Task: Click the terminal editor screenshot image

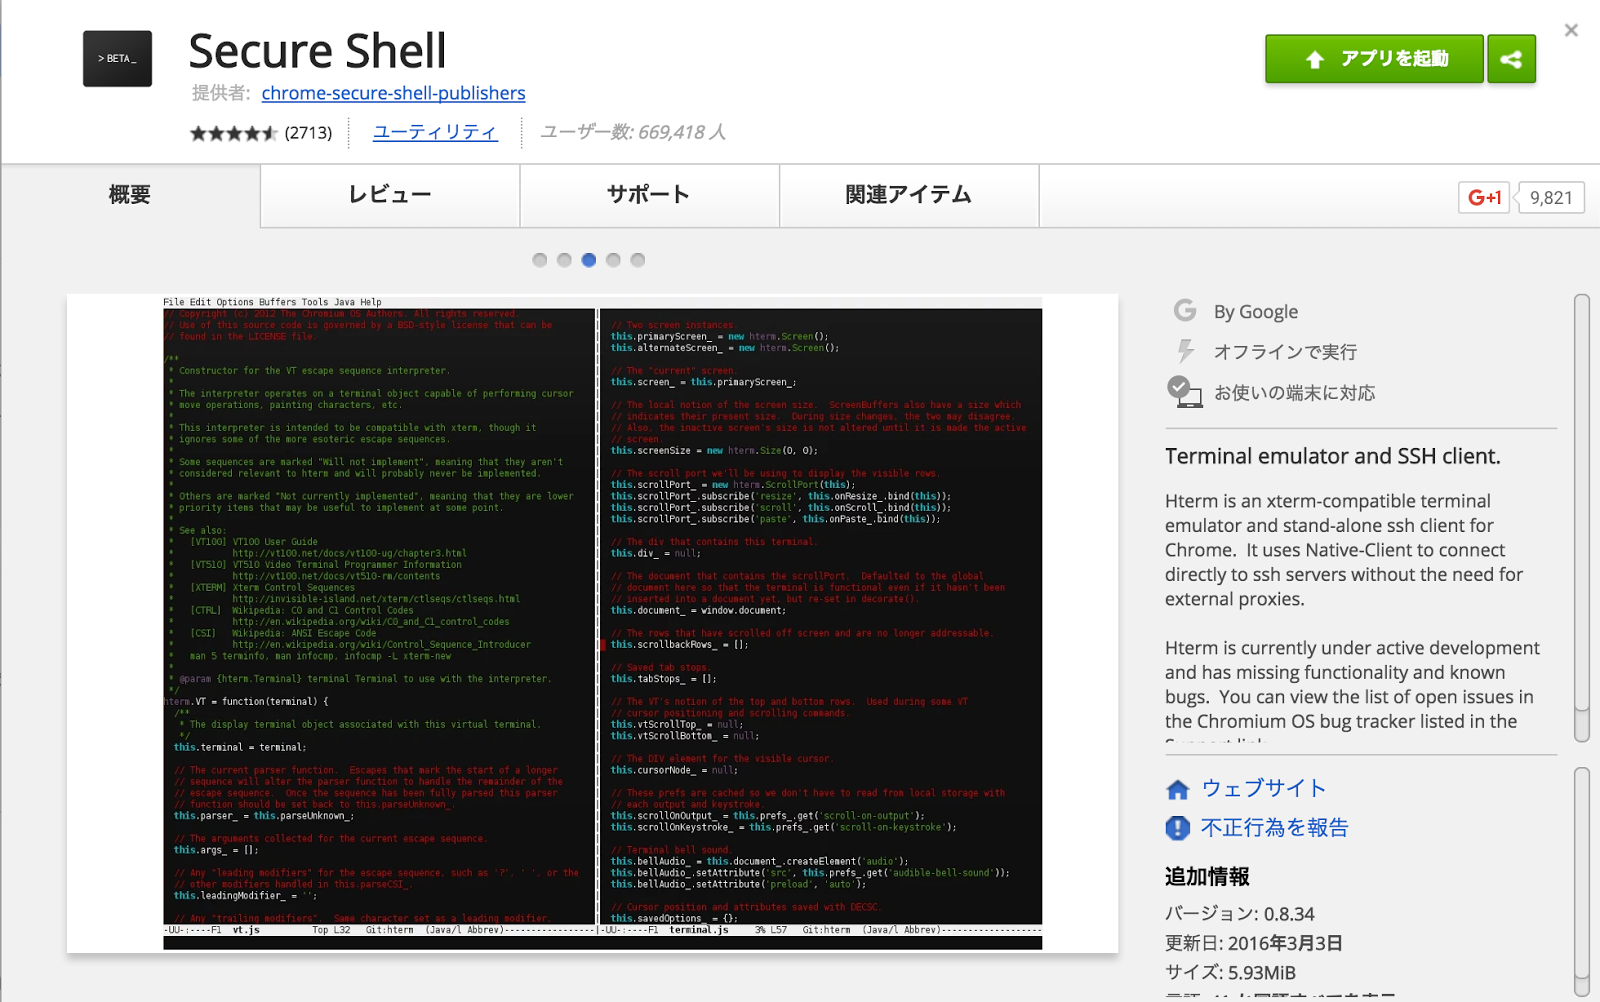Action: 603,623
